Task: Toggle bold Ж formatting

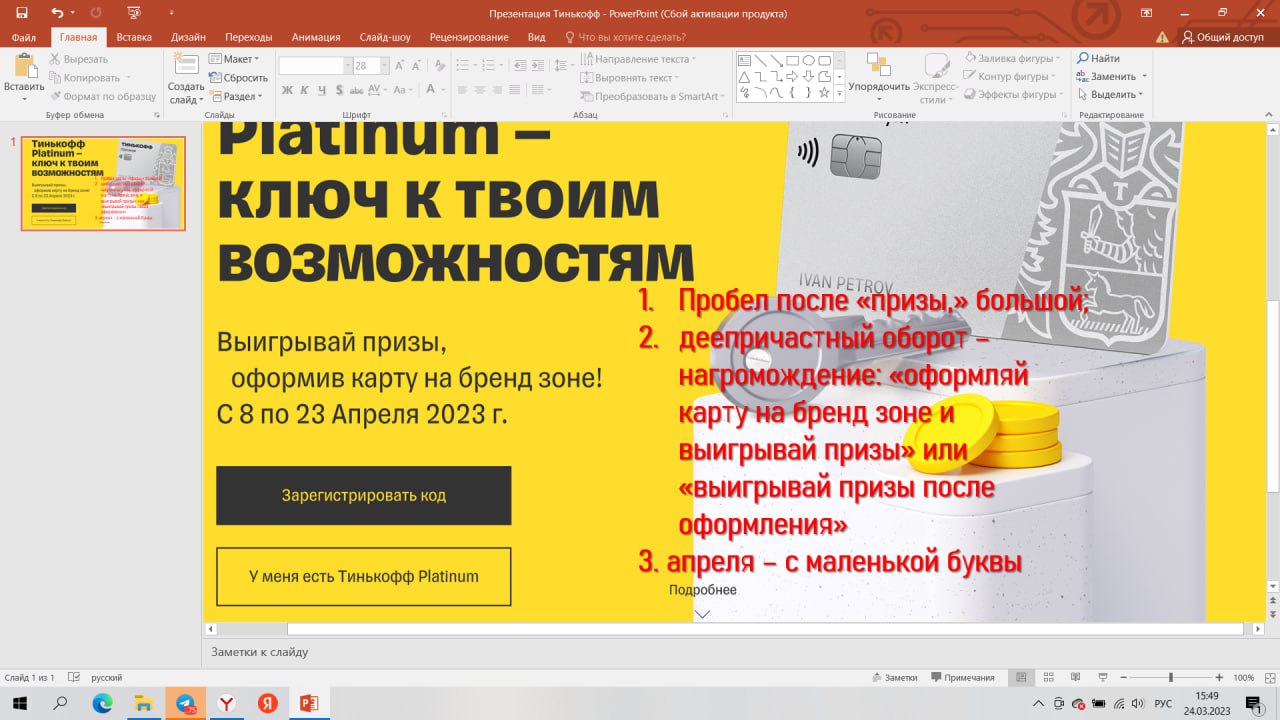Action: 287,91
